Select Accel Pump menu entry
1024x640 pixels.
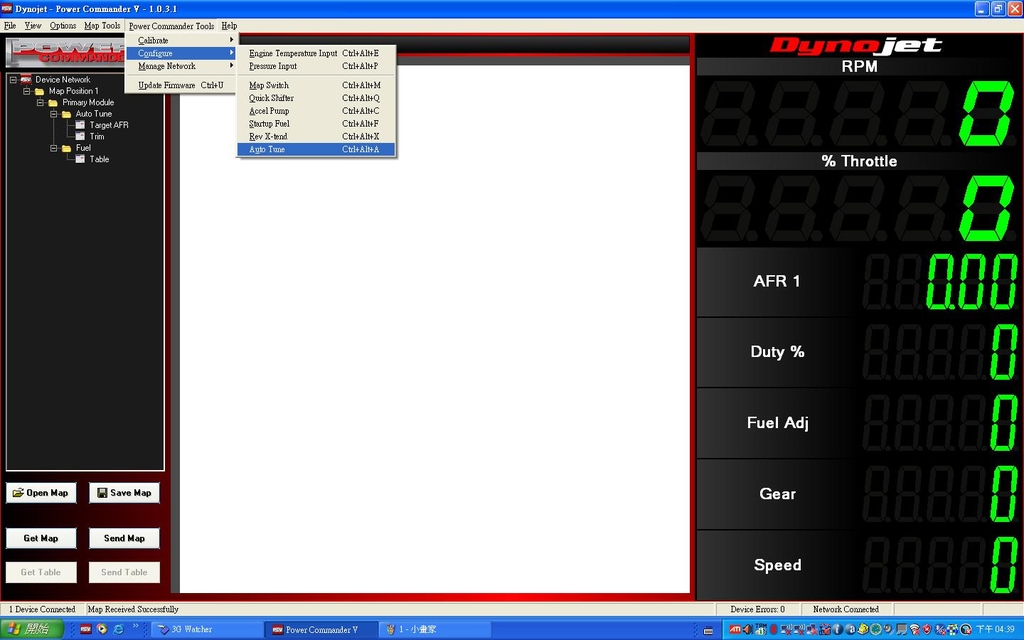pos(316,111)
